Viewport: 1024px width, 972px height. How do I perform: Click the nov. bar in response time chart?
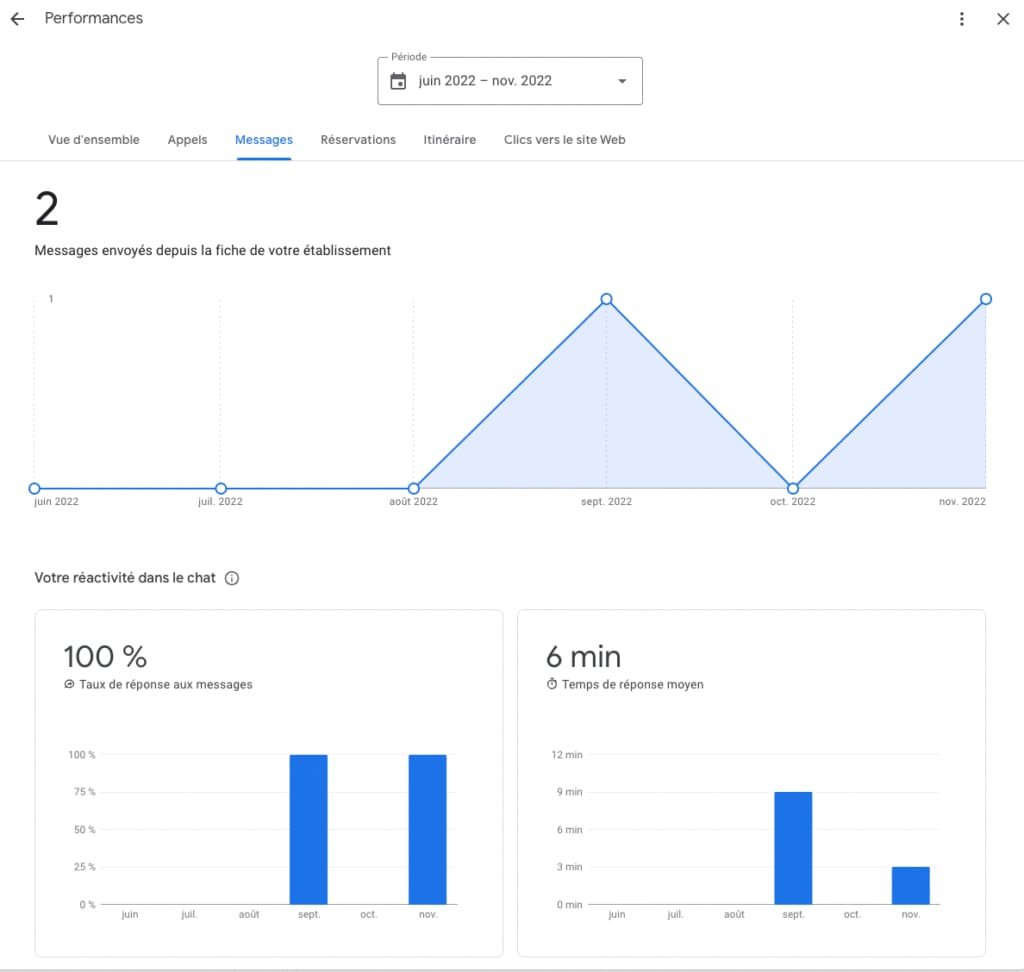pos(910,886)
